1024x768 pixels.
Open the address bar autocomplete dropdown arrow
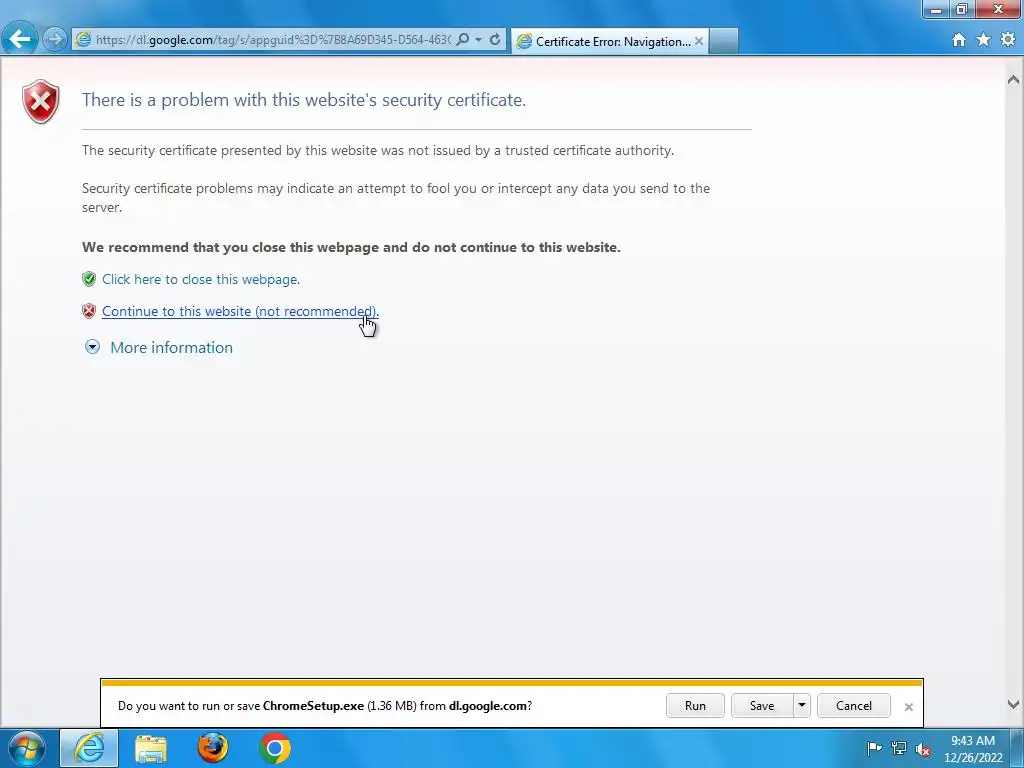click(479, 39)
